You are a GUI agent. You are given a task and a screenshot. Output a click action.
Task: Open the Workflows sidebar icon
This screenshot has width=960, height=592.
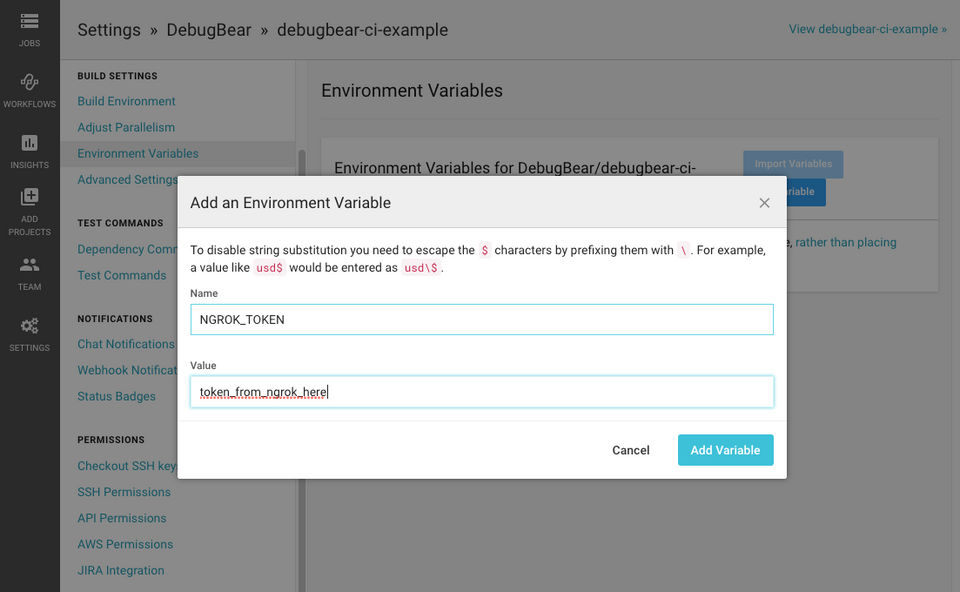(x=29, y=82)
